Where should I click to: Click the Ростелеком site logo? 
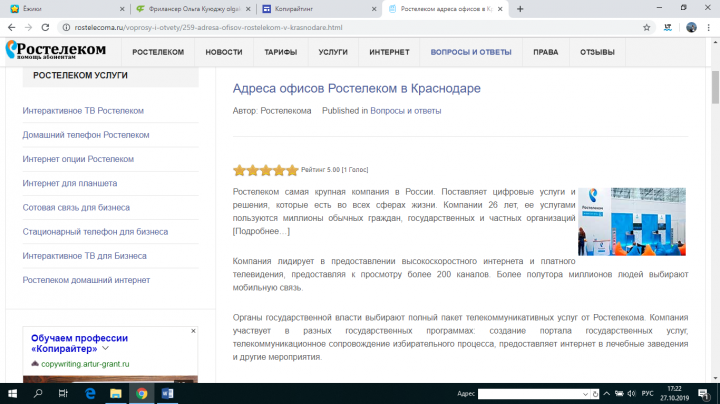point(56,50)
